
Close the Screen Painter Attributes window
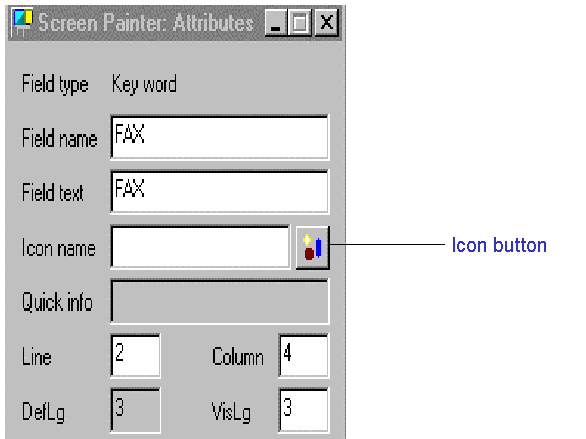click(327, 23)
